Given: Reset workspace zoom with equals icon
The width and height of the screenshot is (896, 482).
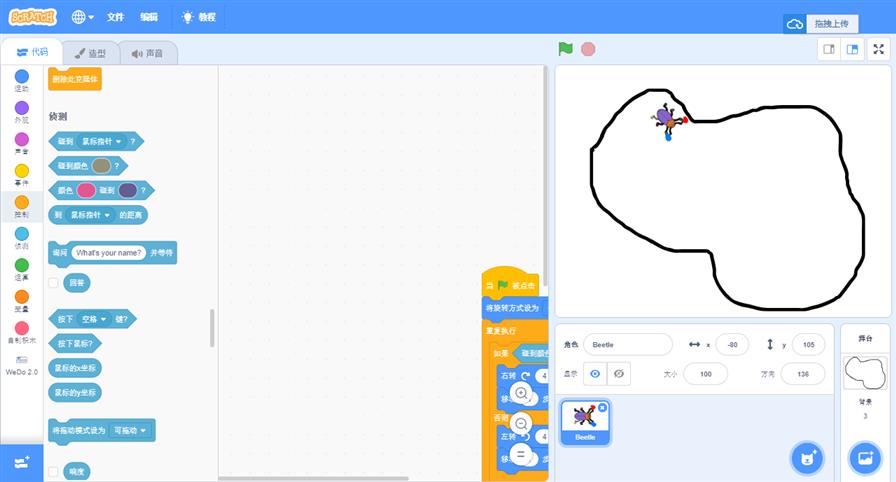Looking at the screenshot, I should [x=521, y=455].
